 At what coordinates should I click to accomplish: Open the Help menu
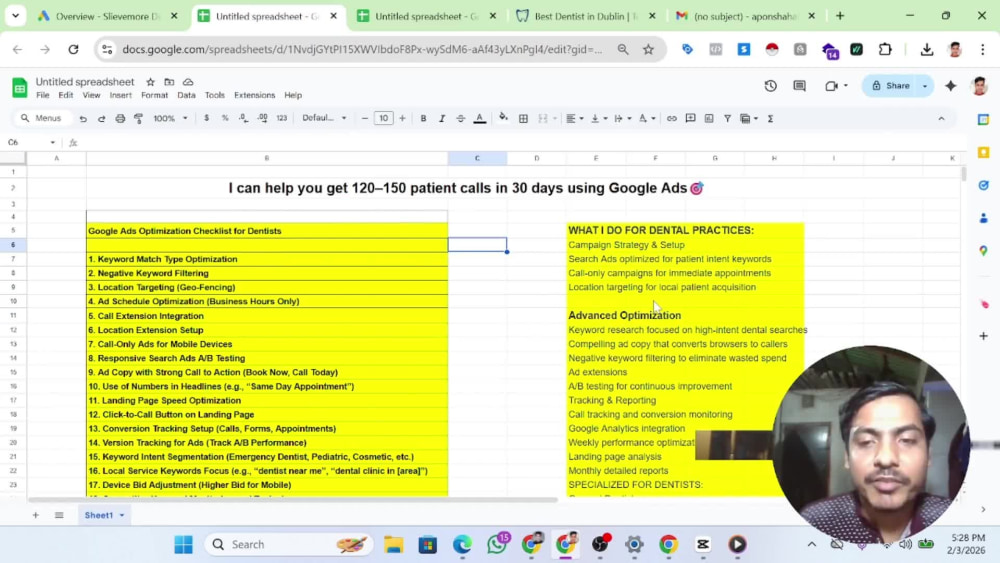(293, 95)
